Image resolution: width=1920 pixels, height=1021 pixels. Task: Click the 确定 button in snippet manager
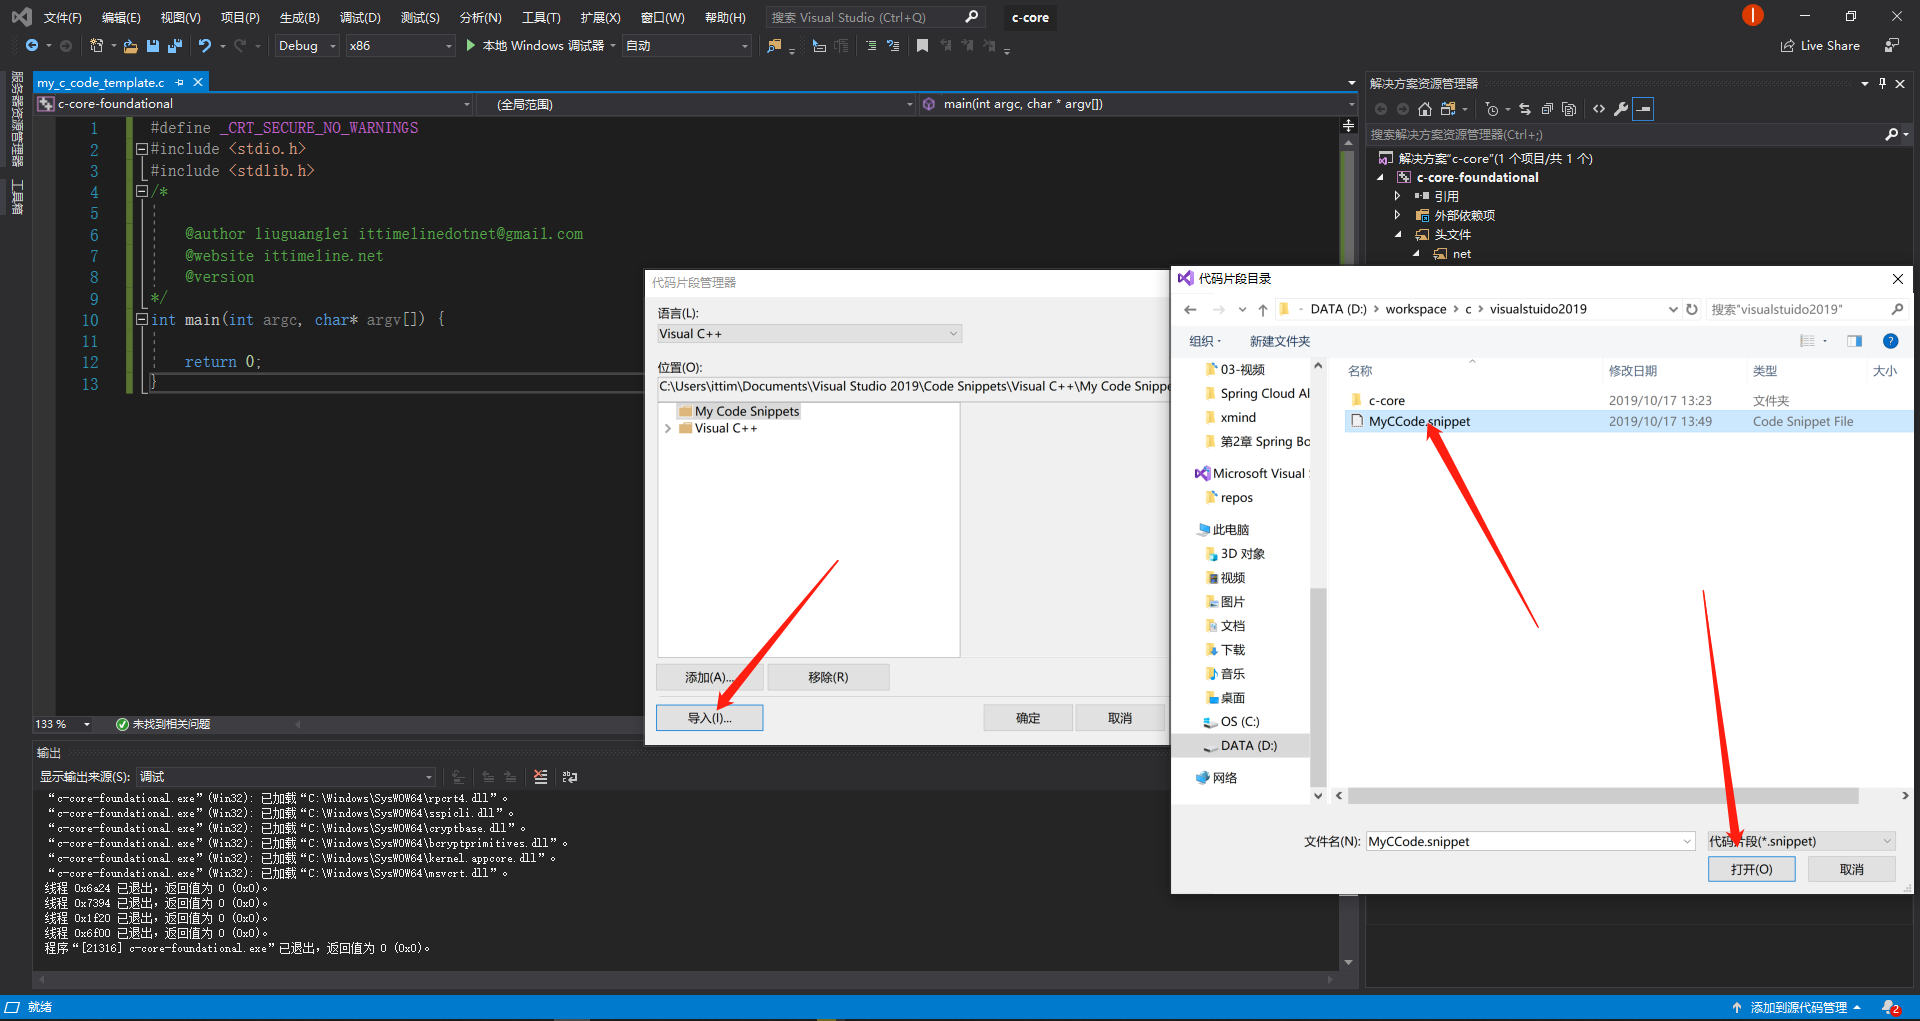1028,718
